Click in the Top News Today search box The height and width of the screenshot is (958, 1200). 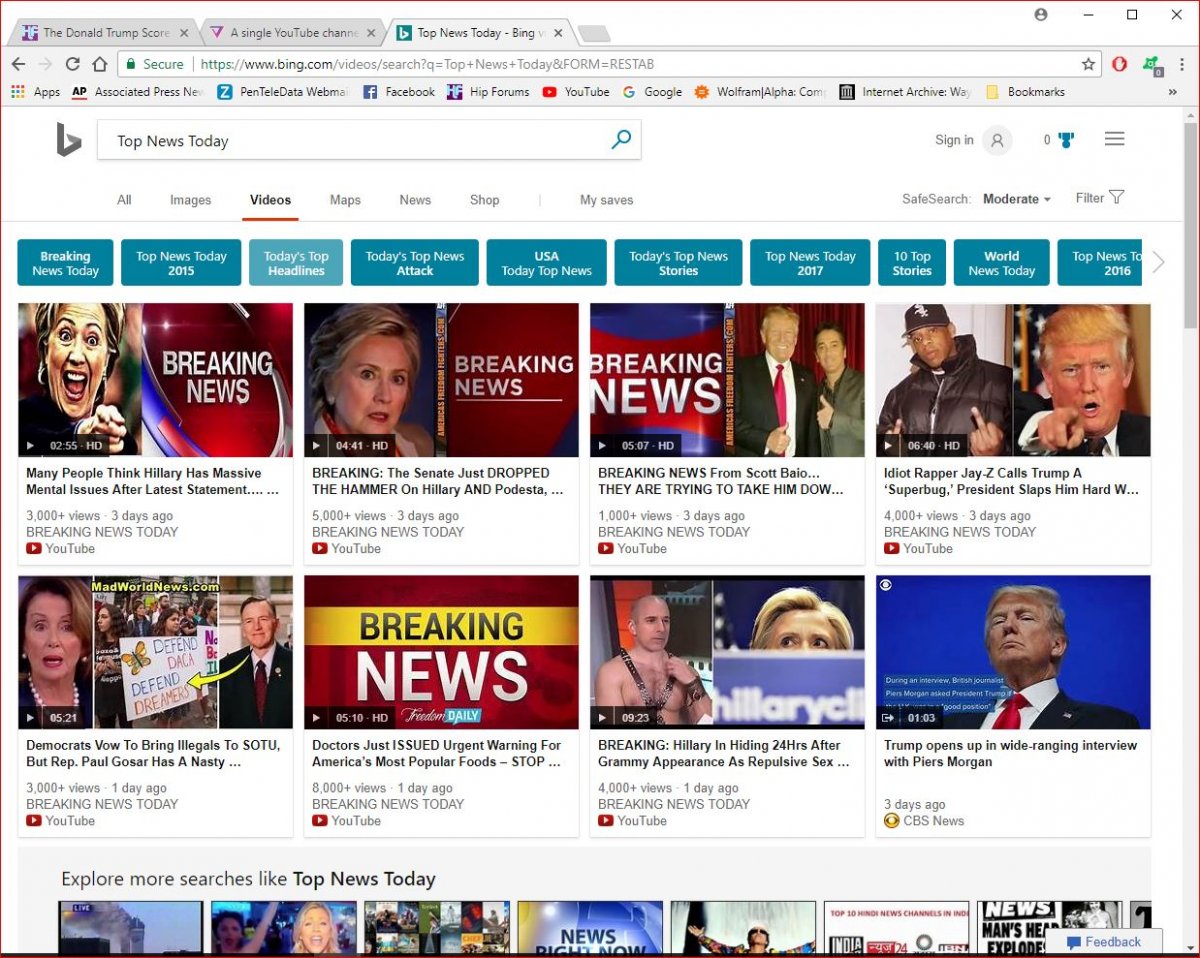tap(350, 141)
